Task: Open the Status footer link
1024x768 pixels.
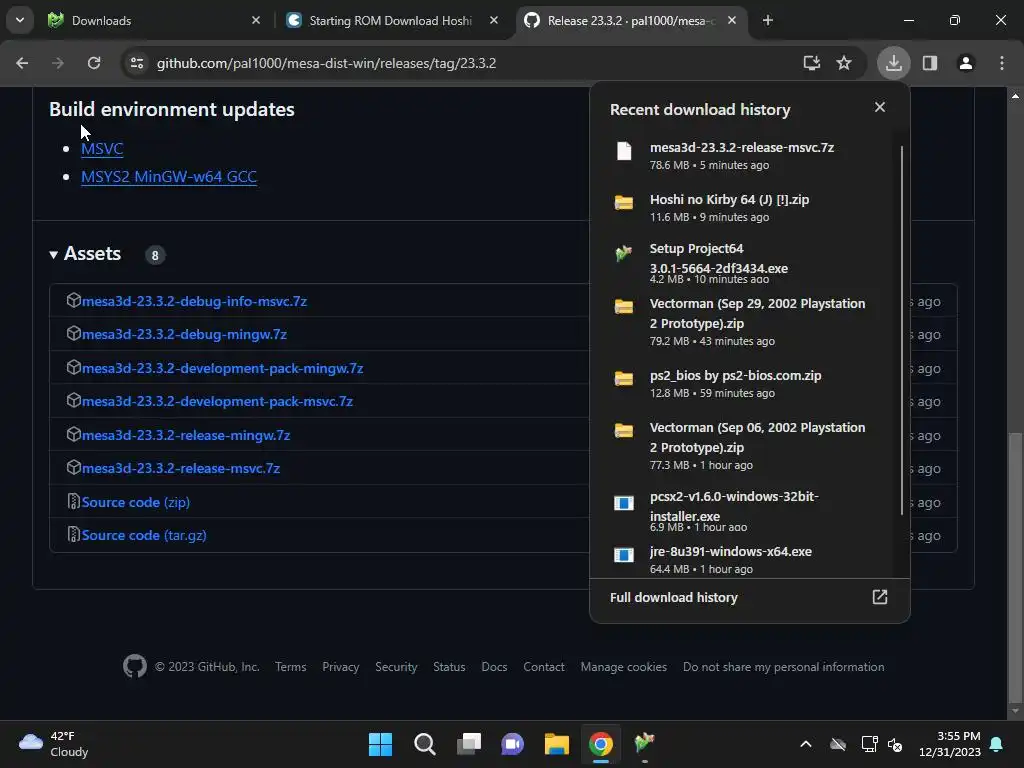Action: click(x=449, y=667)
